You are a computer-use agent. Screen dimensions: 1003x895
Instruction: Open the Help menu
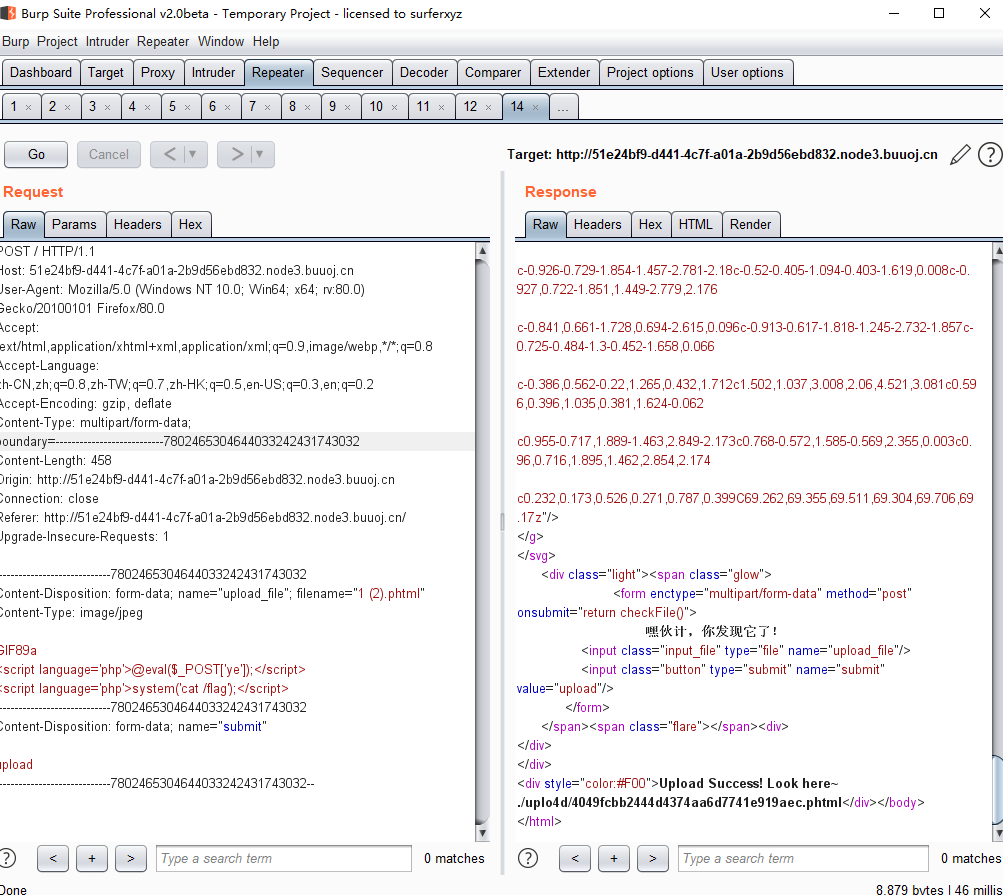pos(265,42)
